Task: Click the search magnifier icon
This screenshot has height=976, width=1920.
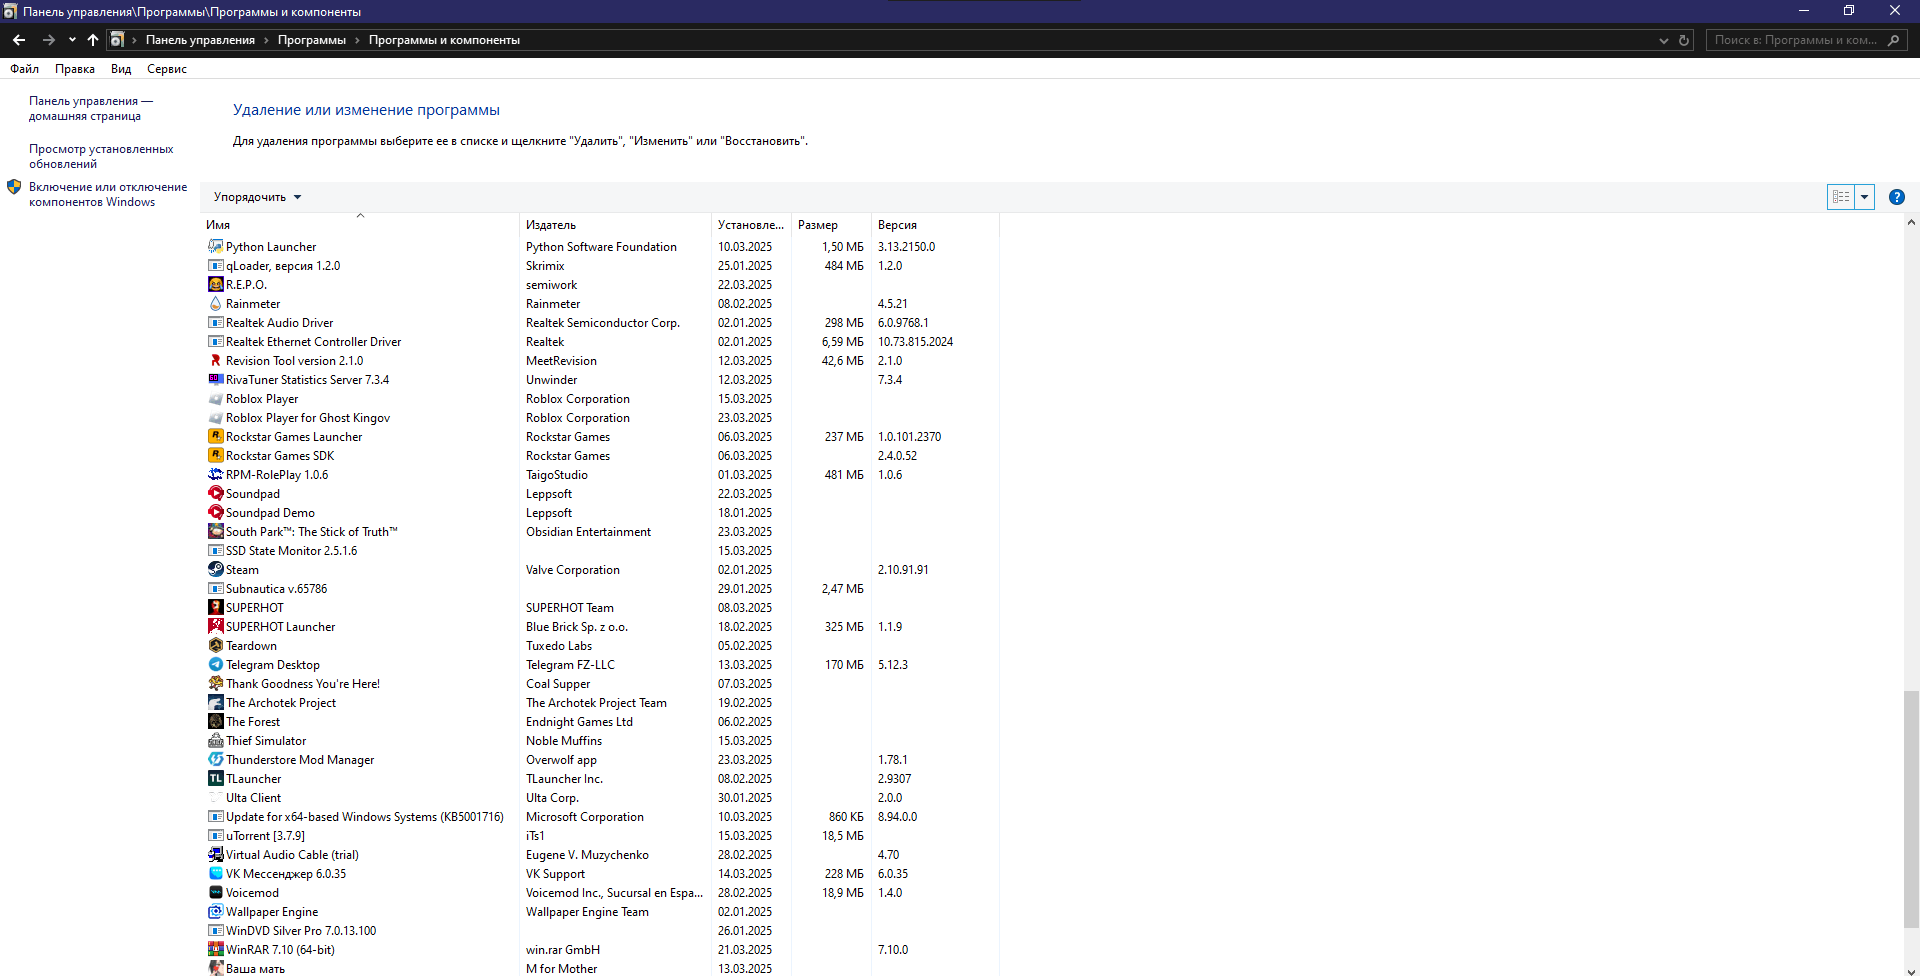Action: 1893,40
